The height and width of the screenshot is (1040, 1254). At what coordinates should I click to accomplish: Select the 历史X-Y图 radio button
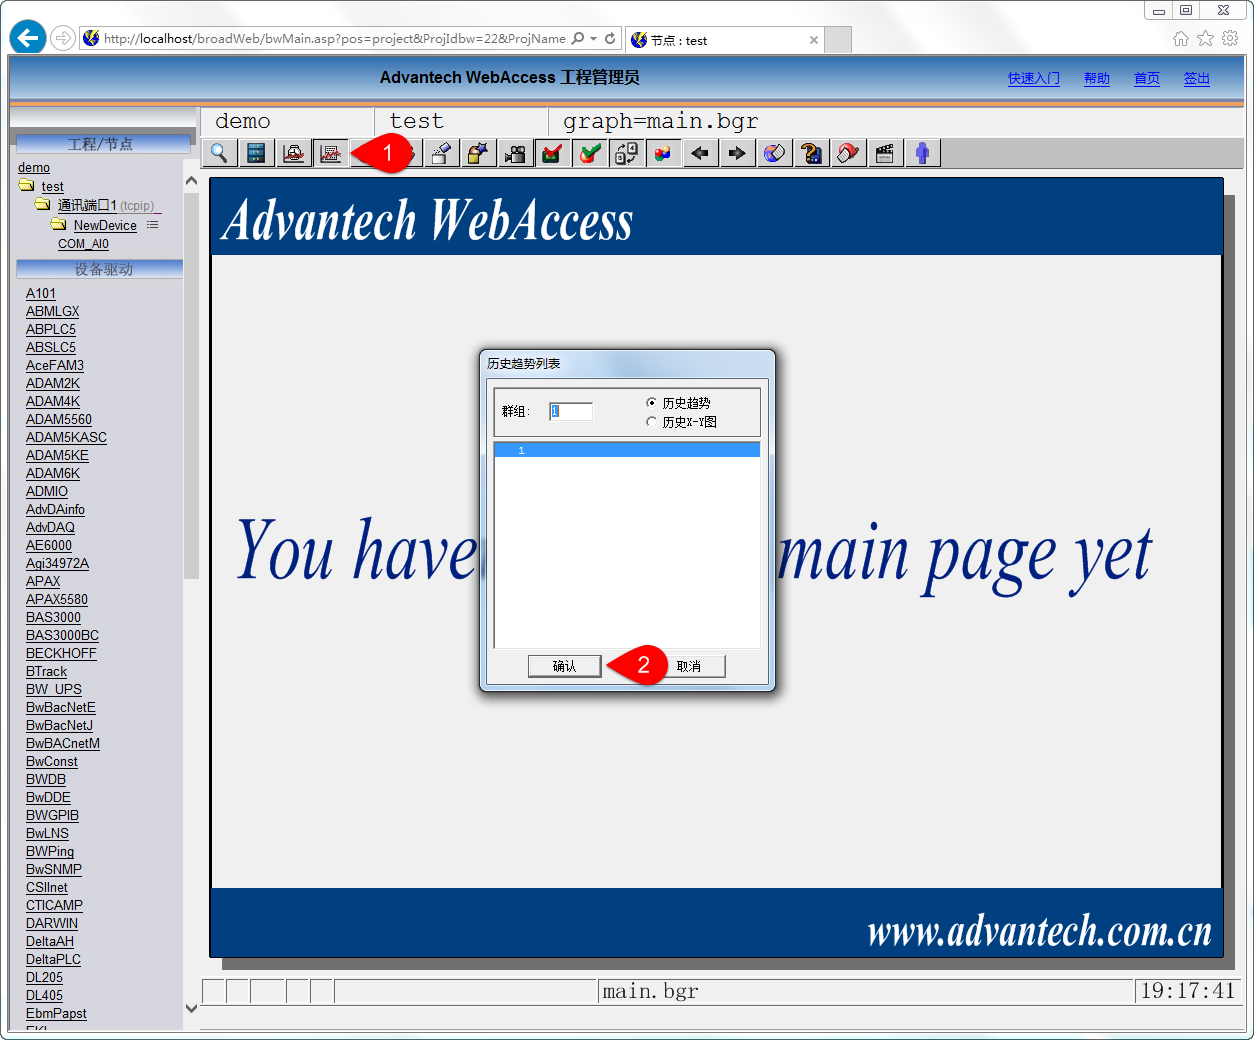652,422
